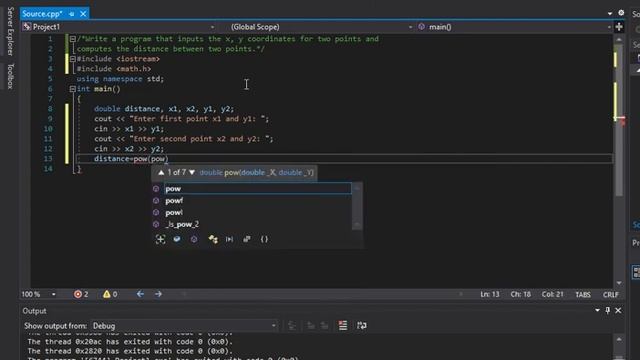Open the Output window options dropdown
The width and height of the screenshot is (640, 360).
[597, 311]
